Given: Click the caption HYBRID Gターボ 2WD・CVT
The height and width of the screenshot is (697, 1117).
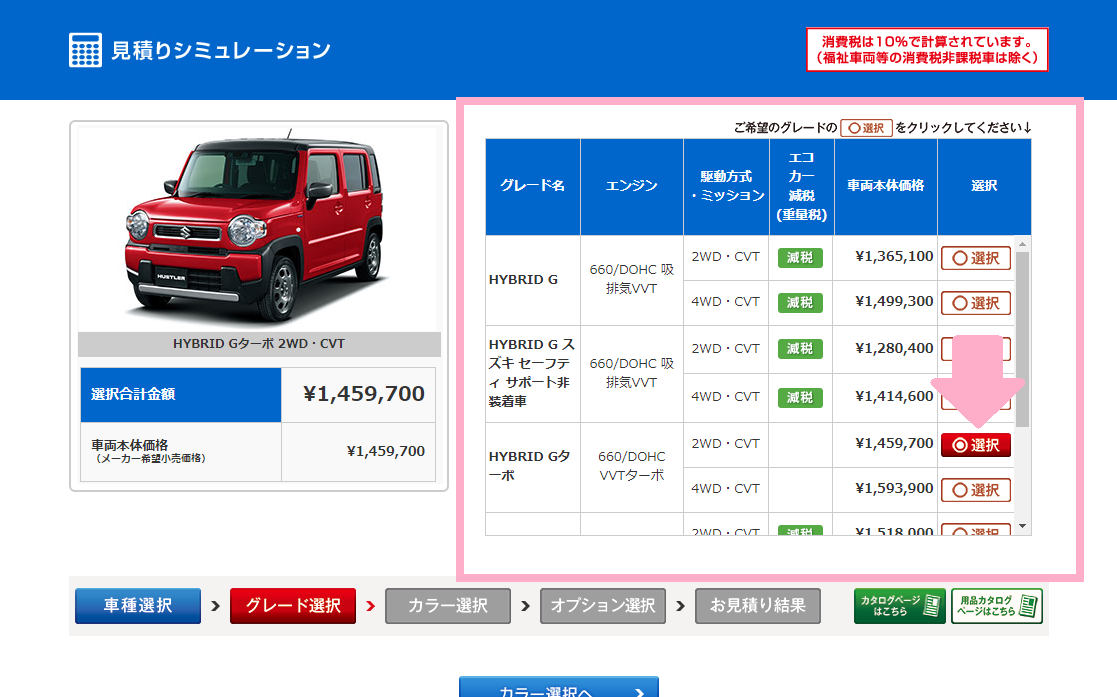Looking at the screenshot, I should (259, 344).
